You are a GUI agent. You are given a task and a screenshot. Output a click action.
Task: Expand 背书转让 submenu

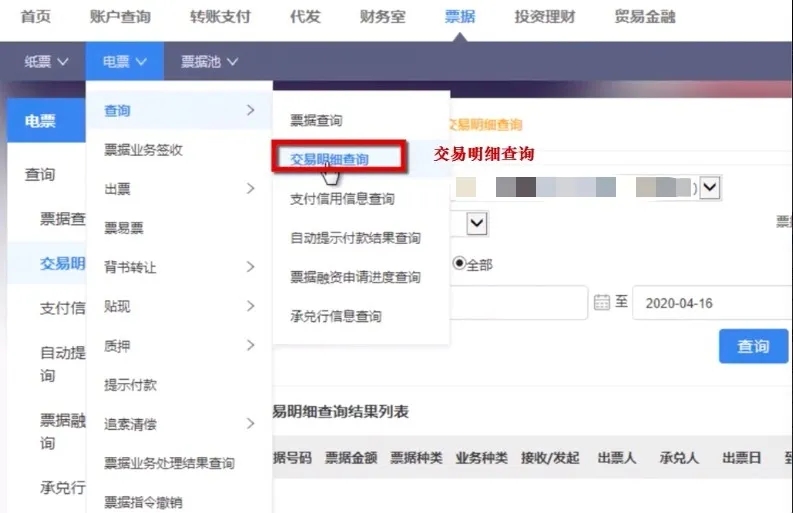click(179, 267)
